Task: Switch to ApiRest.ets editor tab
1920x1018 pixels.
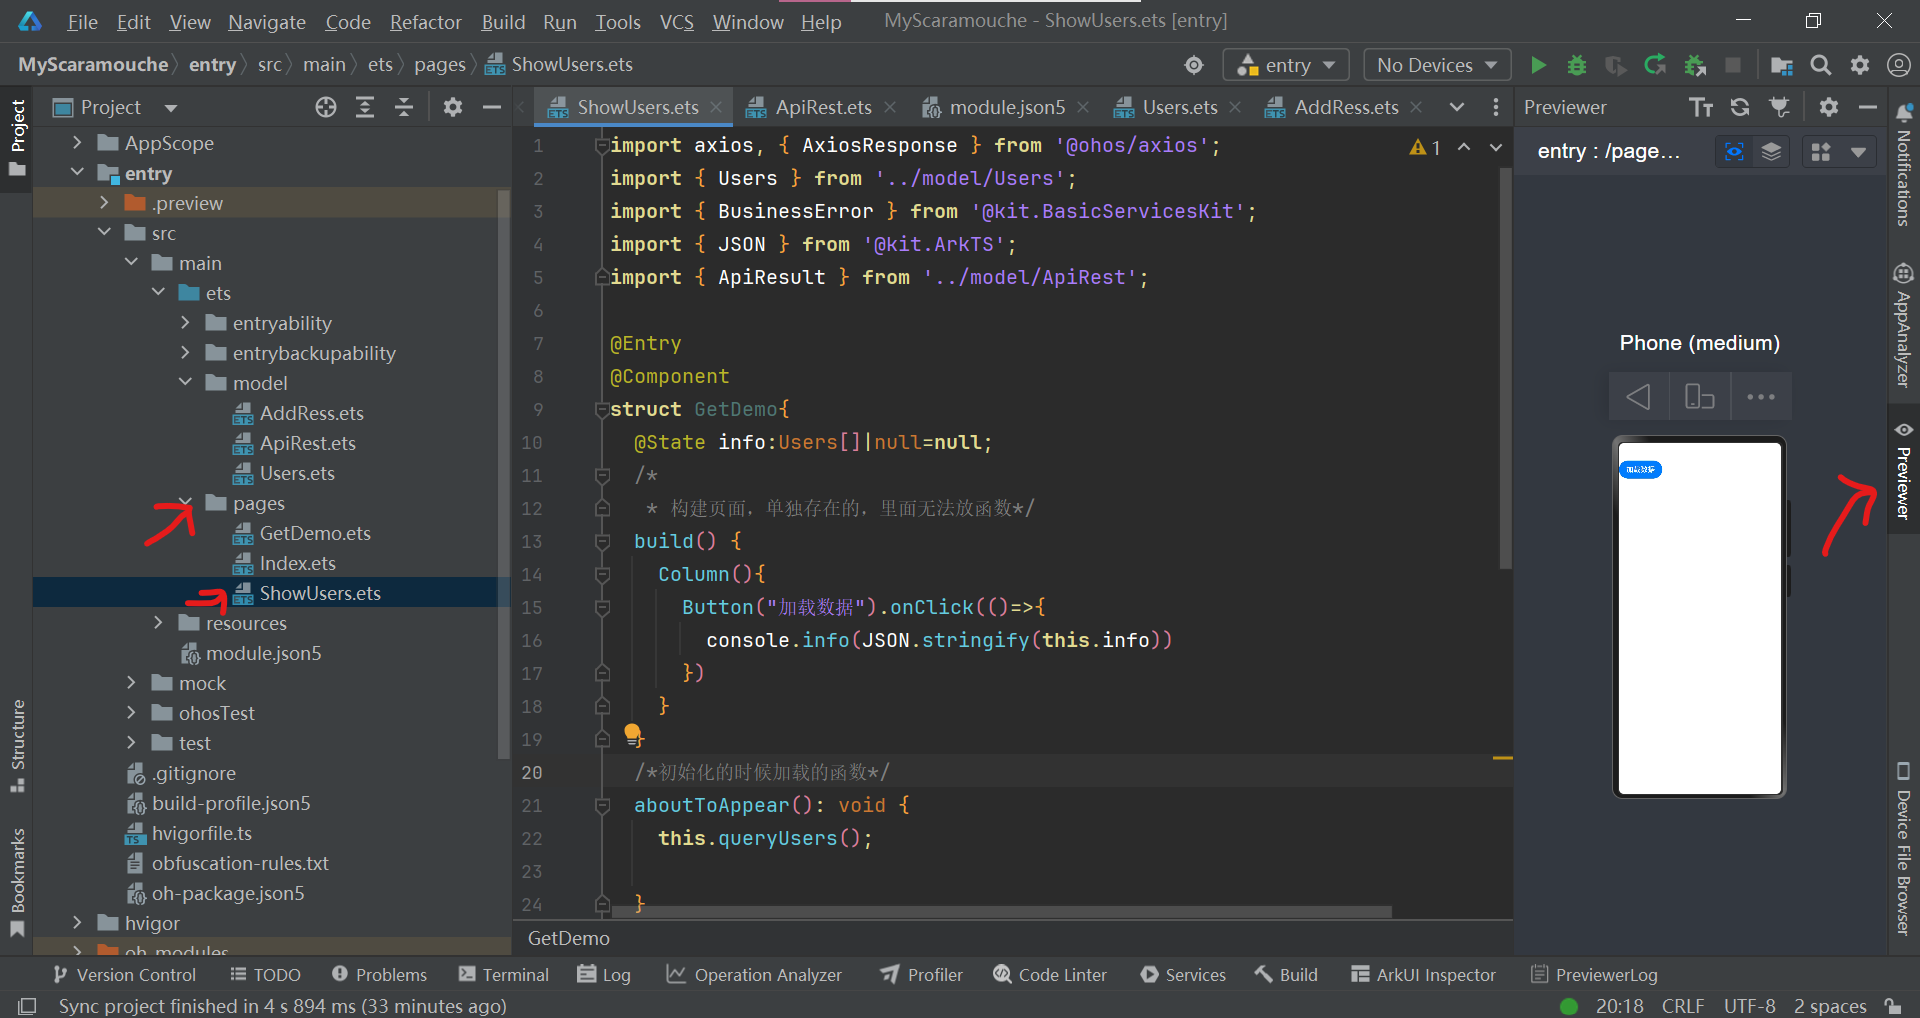Action: pyautogui.click(x=823, y=107)
